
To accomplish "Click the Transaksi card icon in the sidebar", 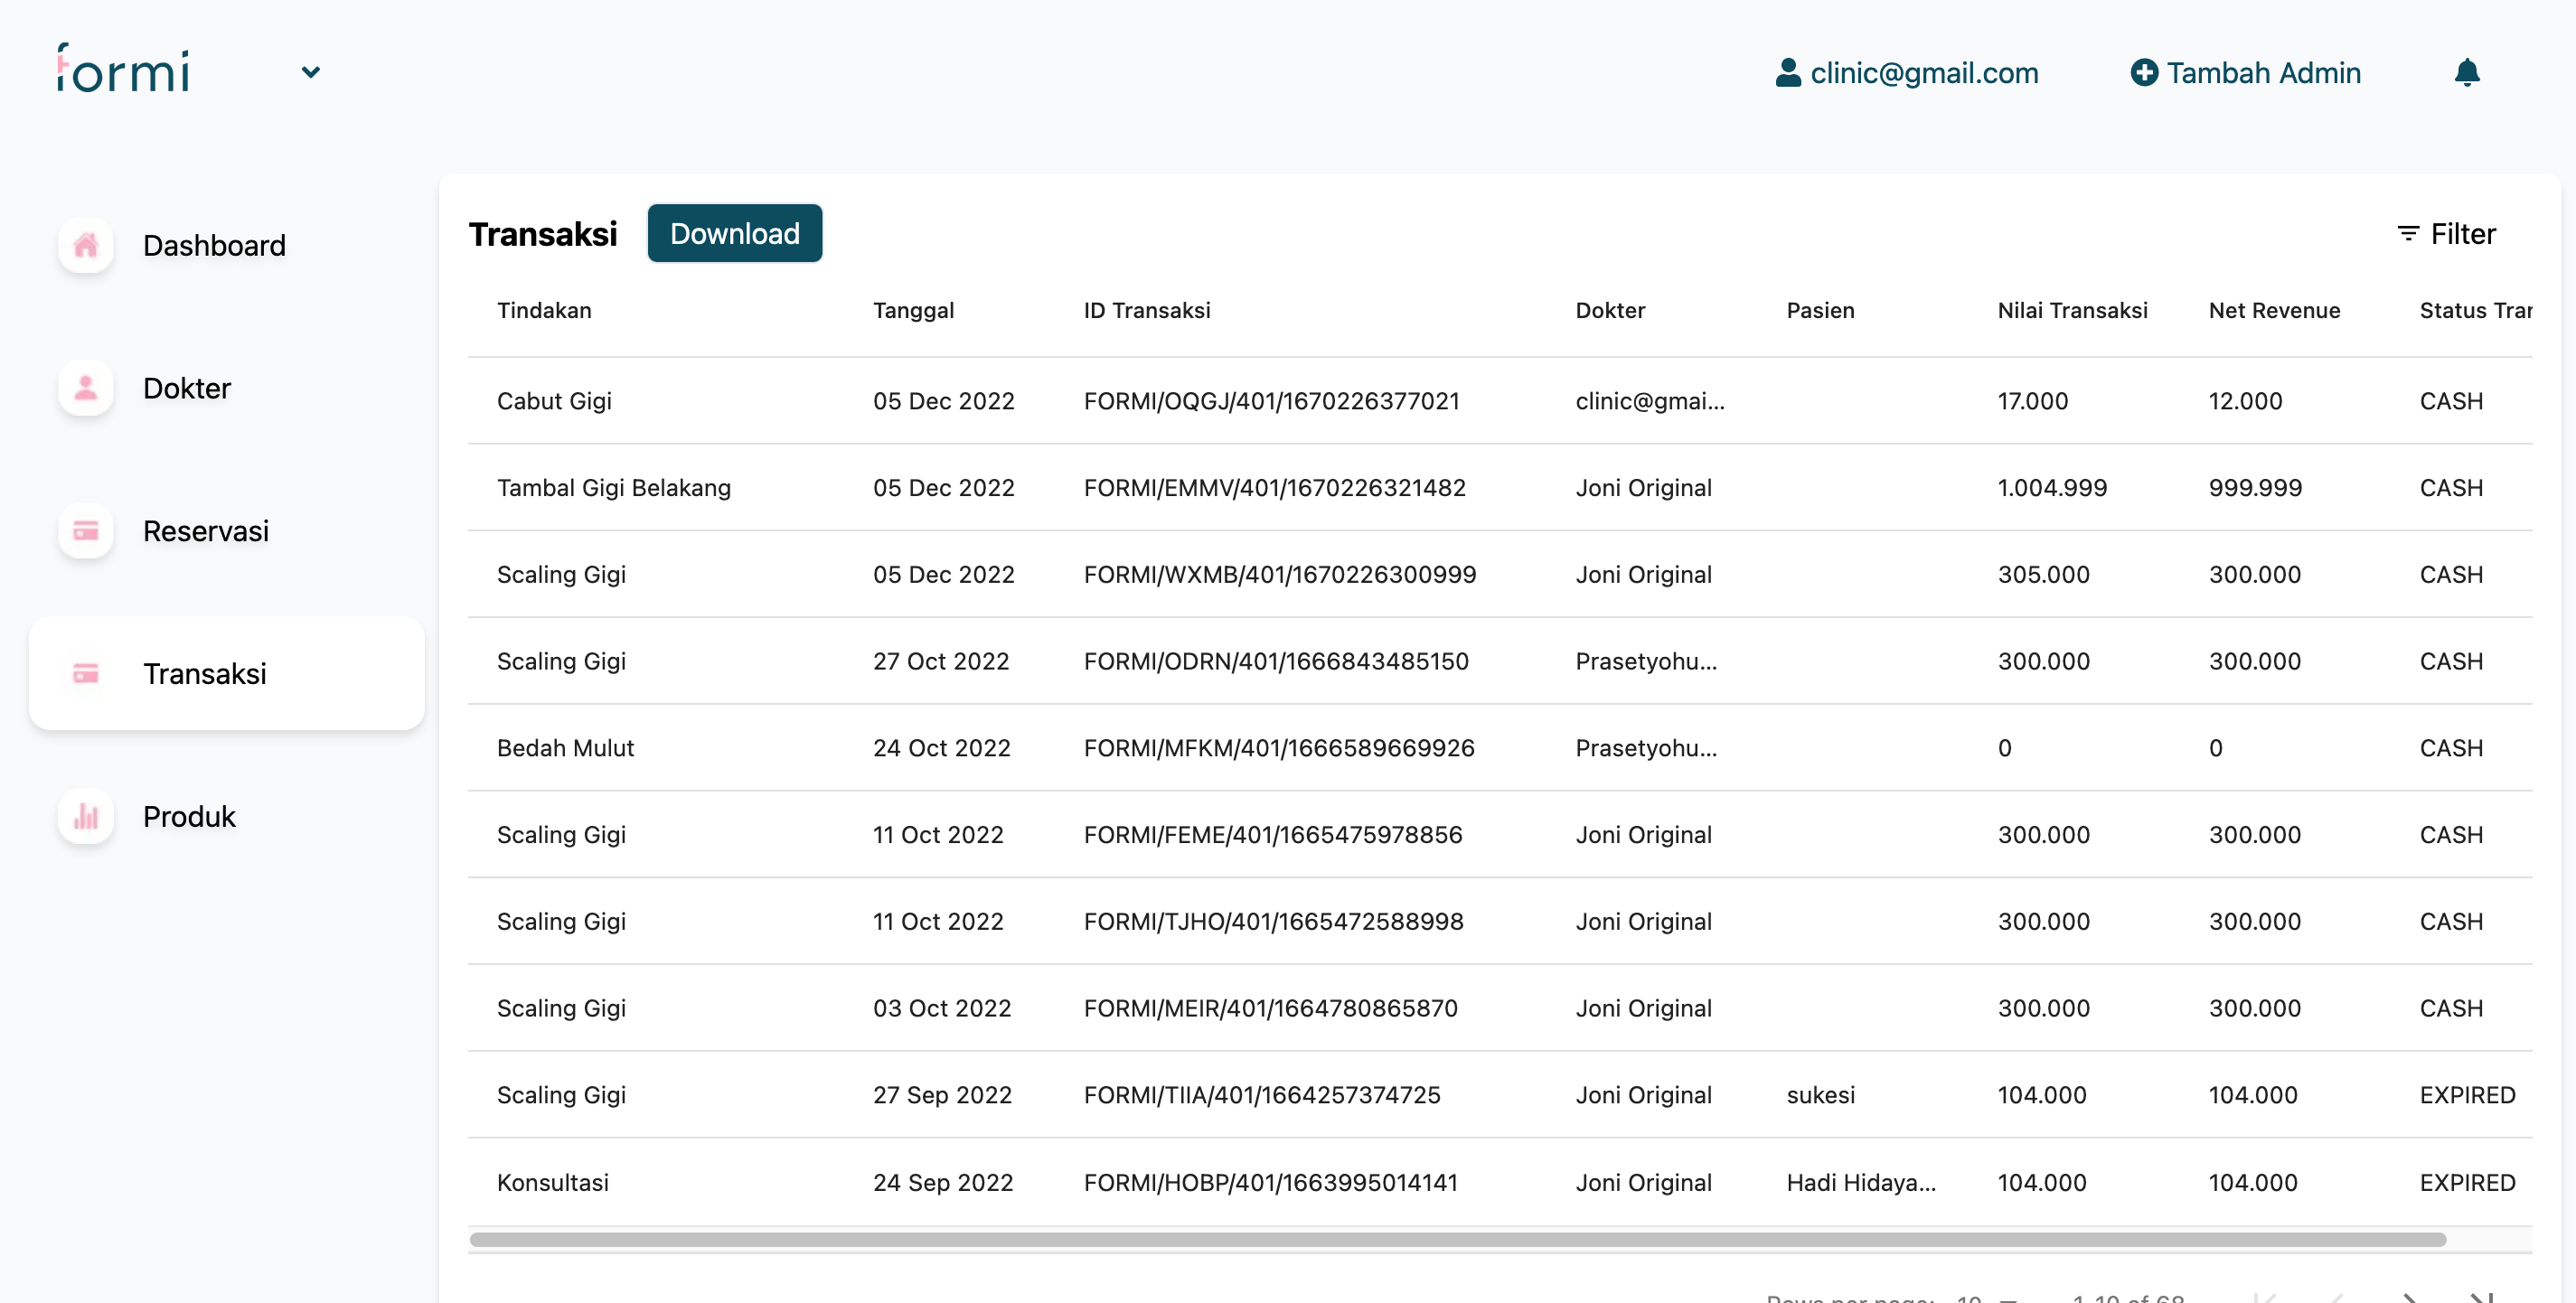I will pos(86,673).
